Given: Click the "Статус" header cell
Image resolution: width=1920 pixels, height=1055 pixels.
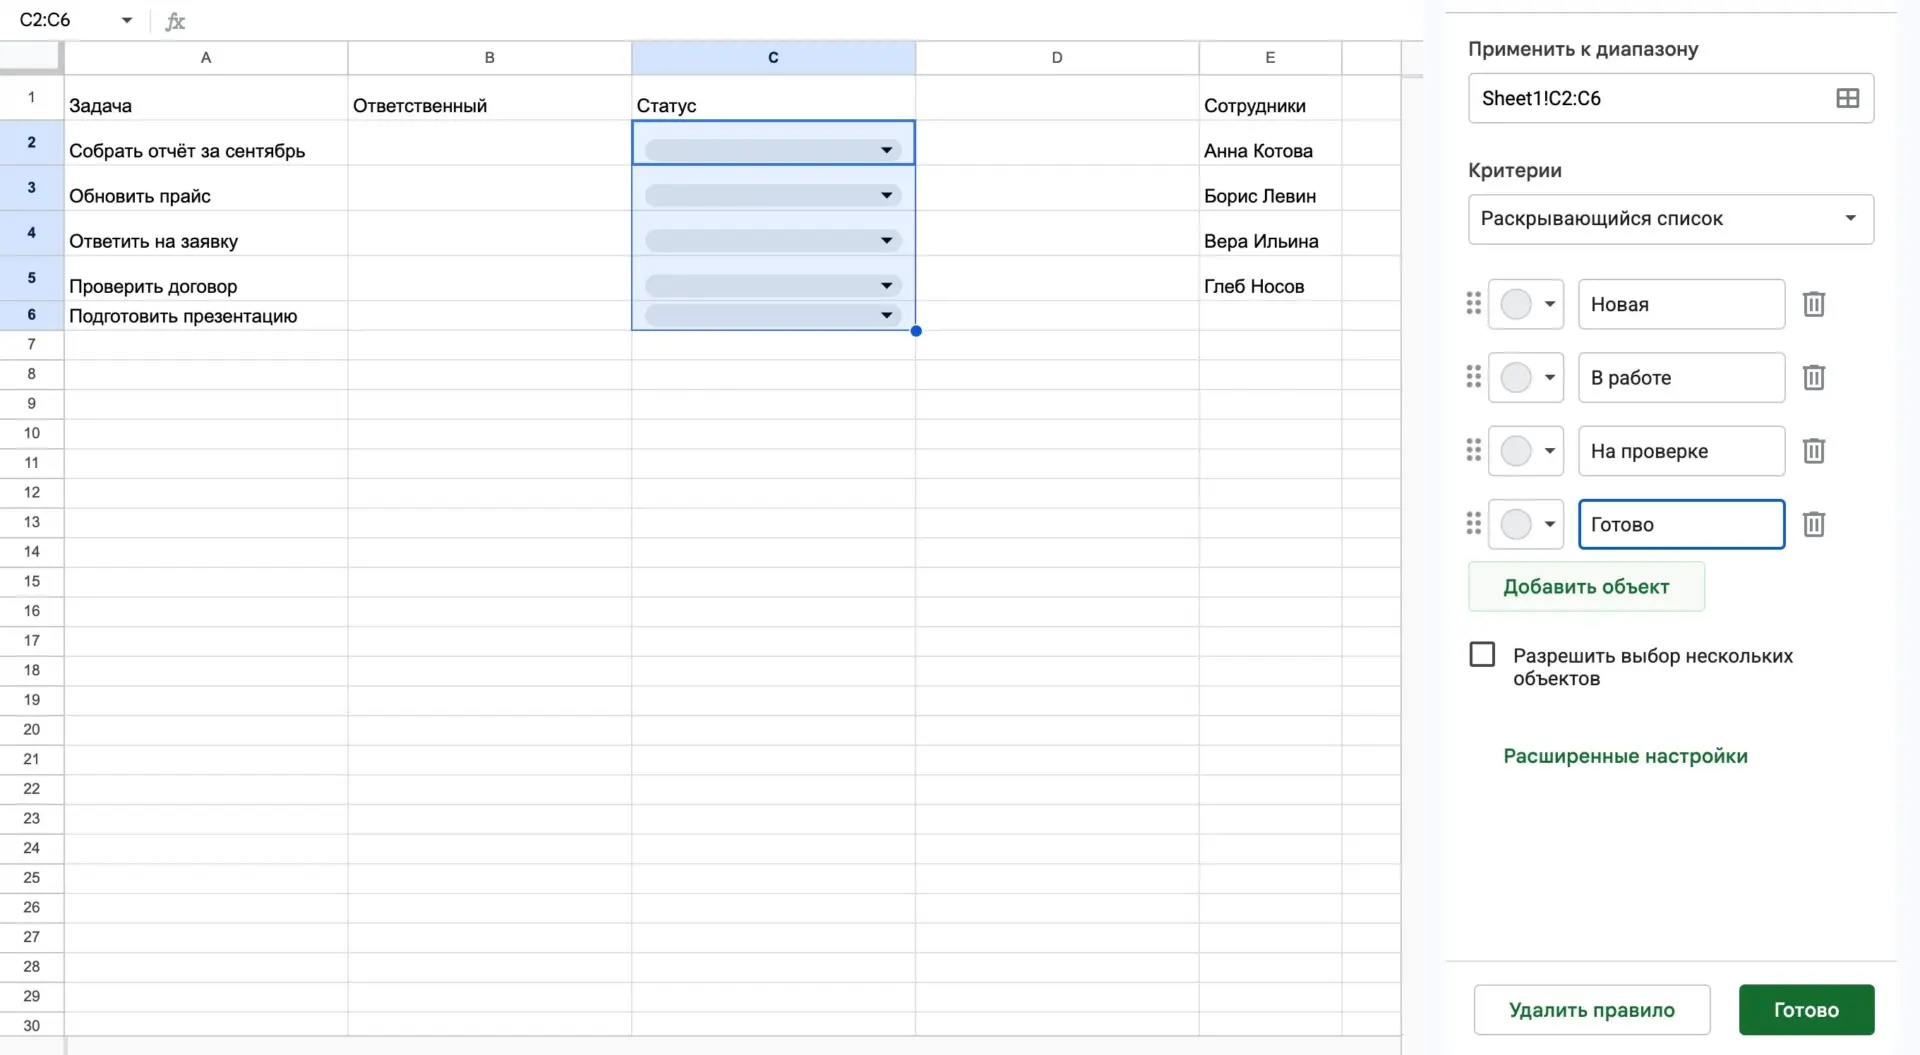Looking at the screenshot, I should coord(773,99).
